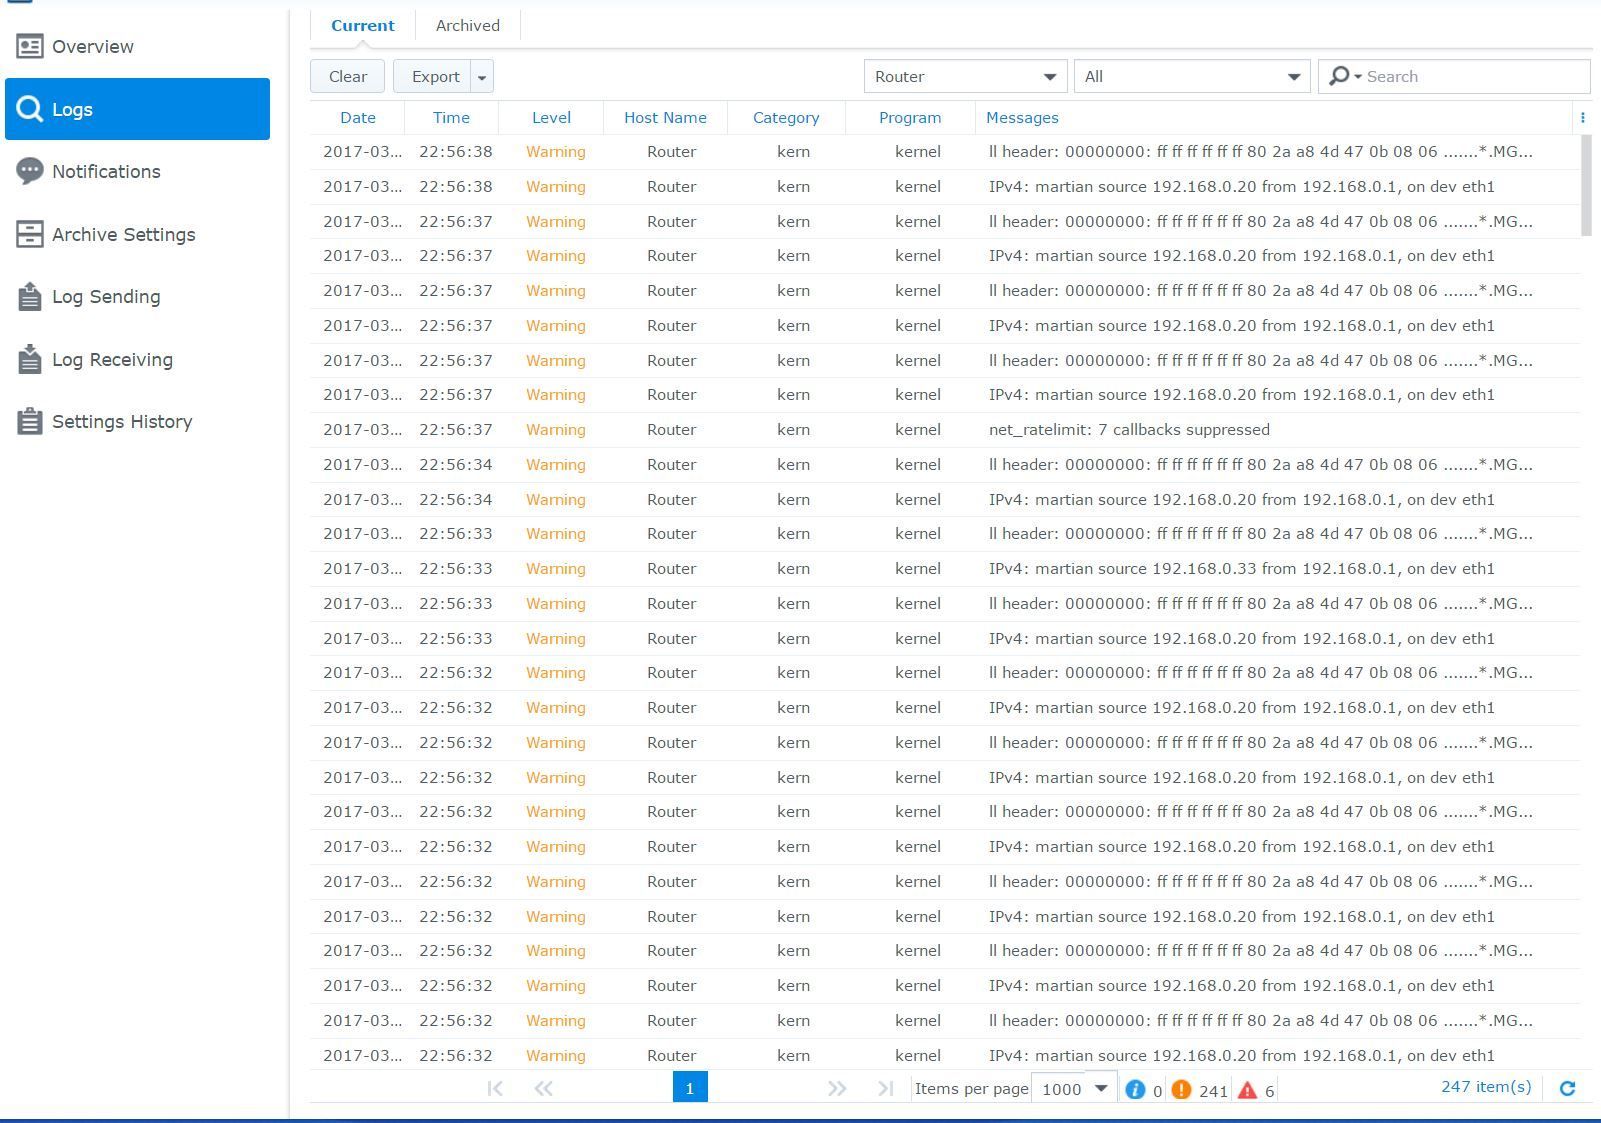Expand the Router host dropdown
This screenshot has width=1601, height=1123.
click(1049, 77)
